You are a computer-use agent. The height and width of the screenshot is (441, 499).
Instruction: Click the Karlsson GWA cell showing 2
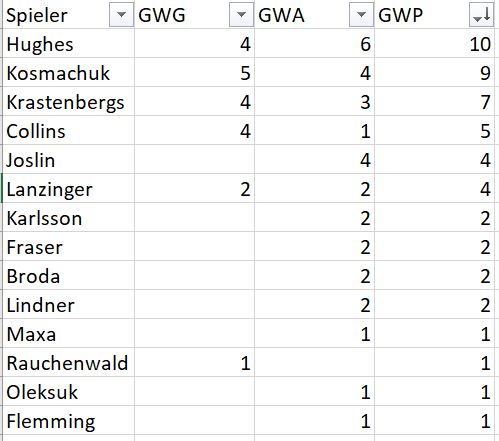[314, 217]
